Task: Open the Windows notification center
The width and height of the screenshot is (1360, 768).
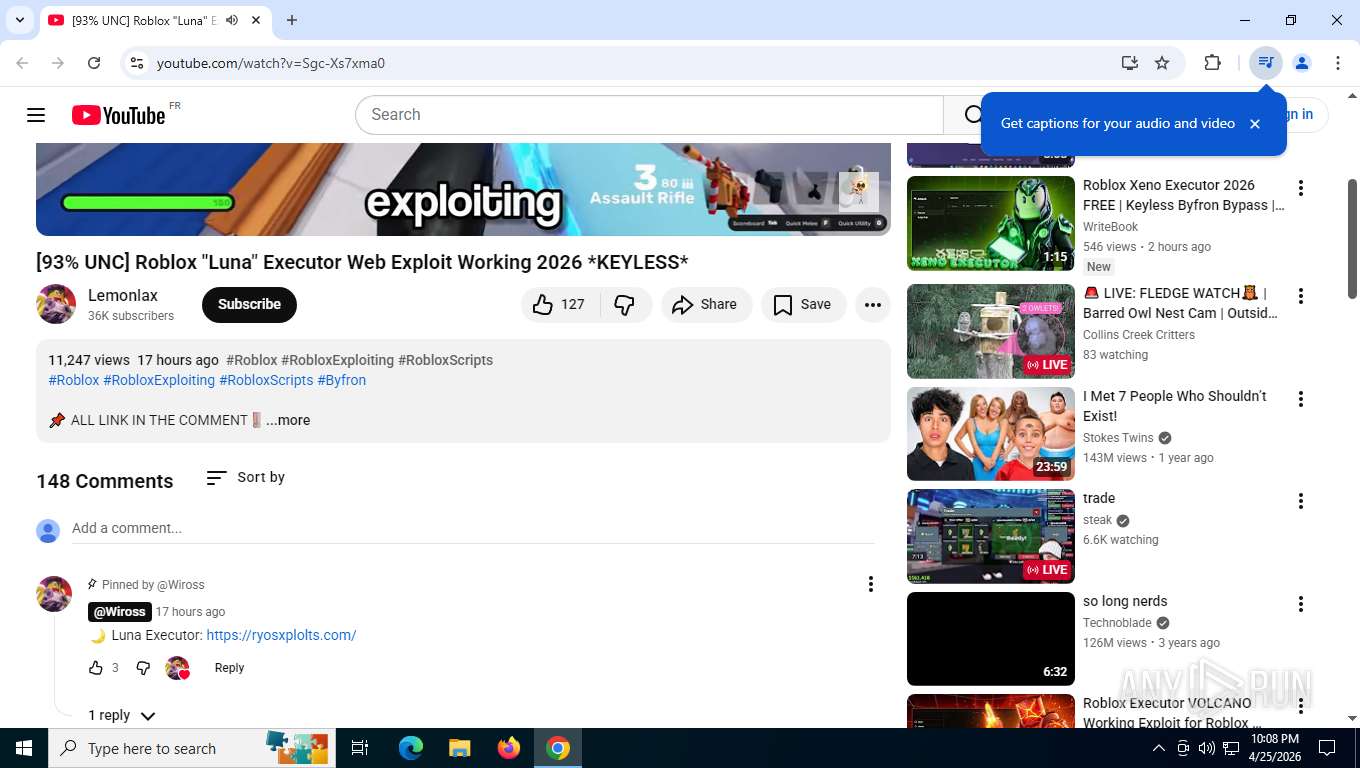Action: coord(1327,748)
